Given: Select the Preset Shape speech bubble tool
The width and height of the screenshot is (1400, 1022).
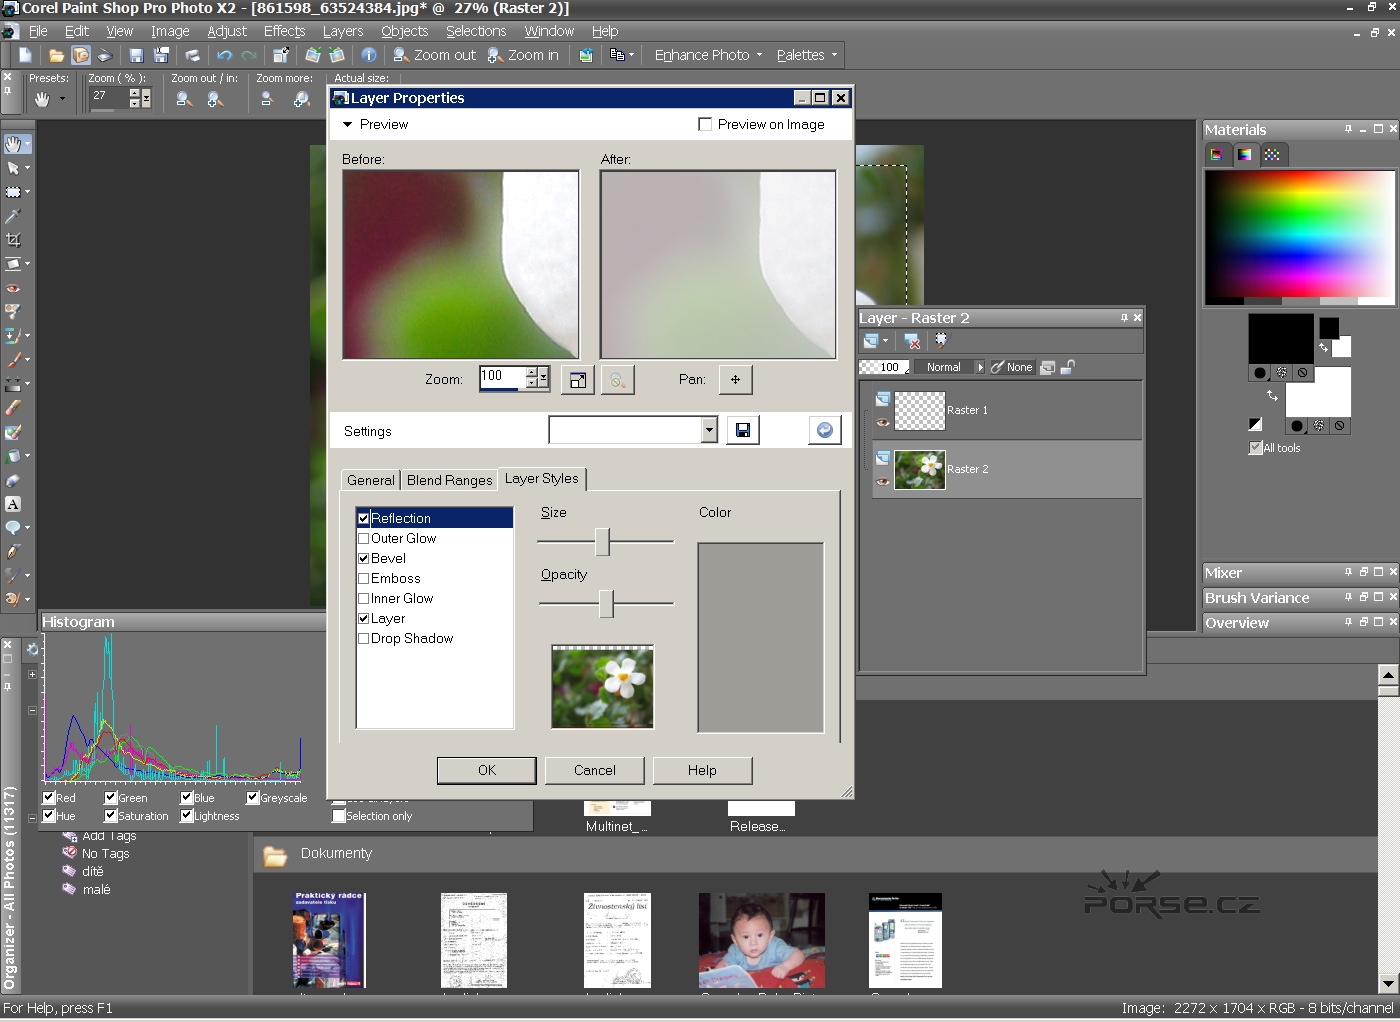Looking at the screenshot, I should coord(13,528).
